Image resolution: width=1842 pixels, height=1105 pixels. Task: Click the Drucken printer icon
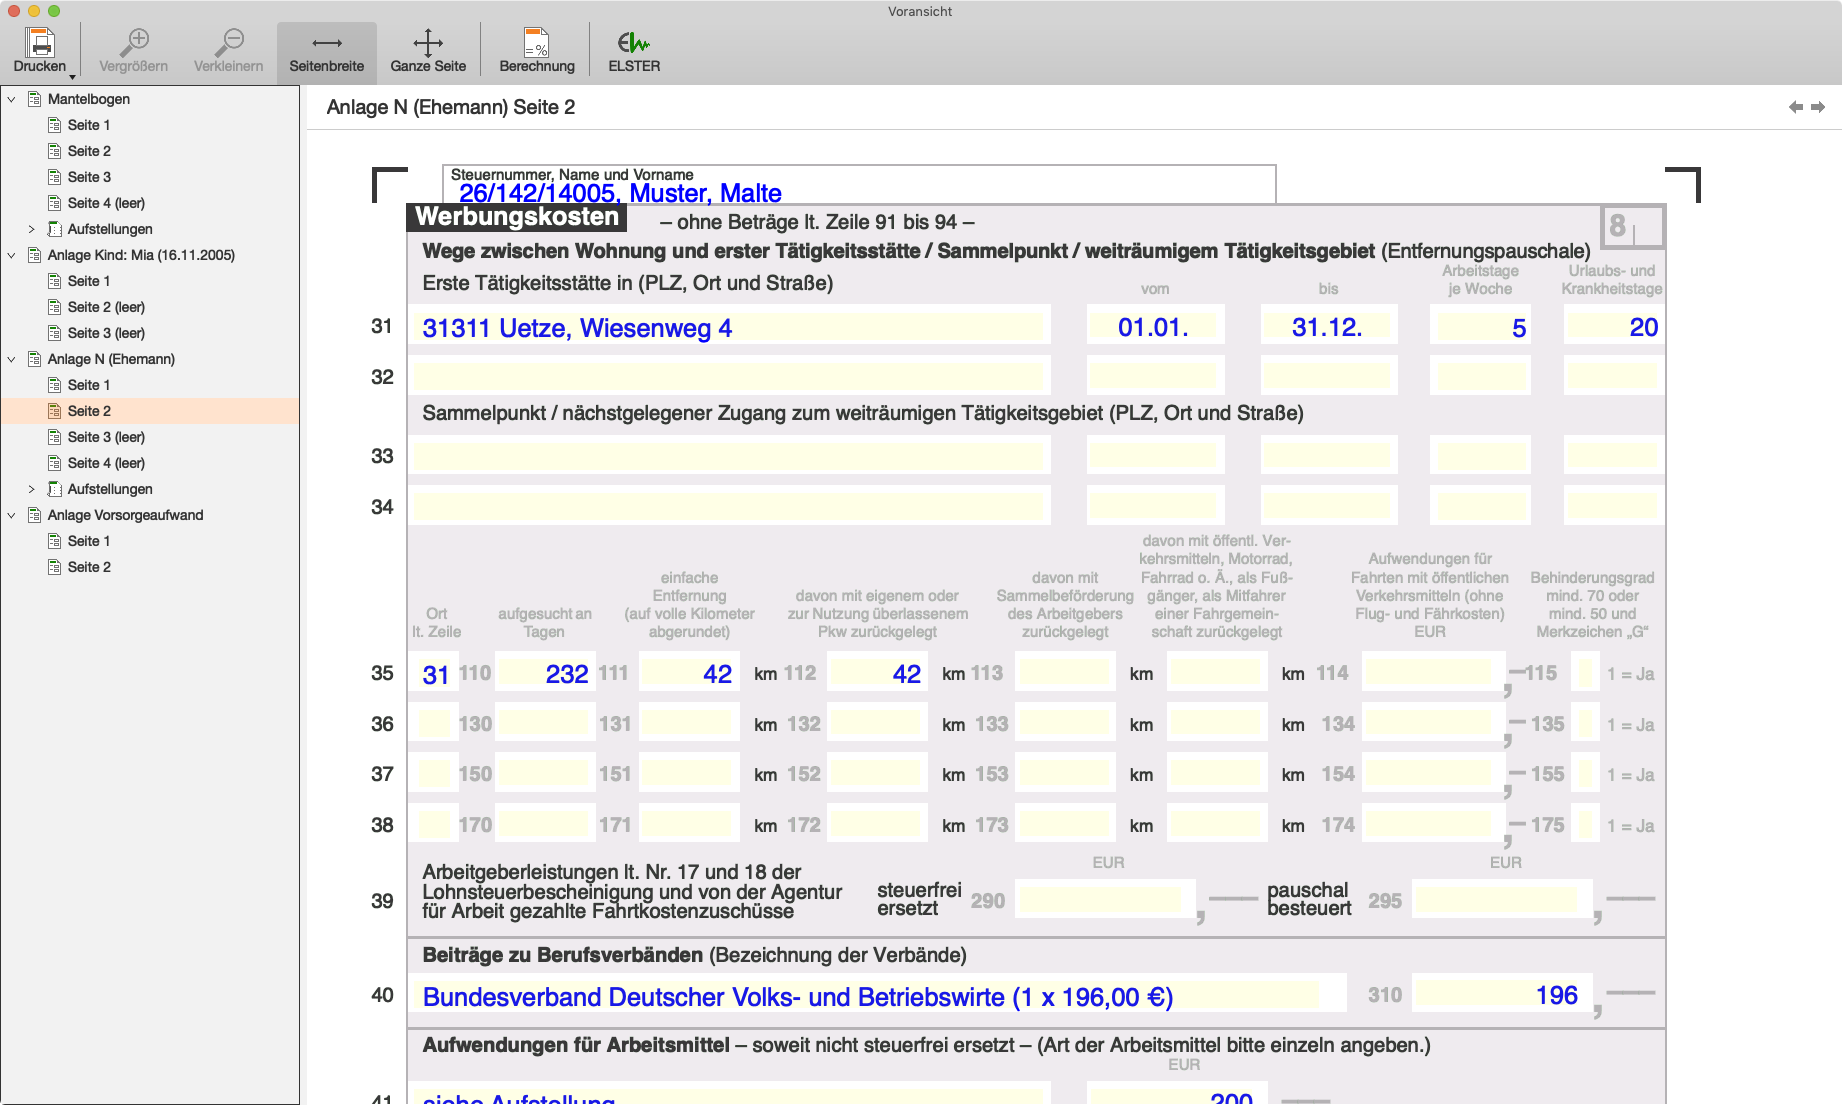coord(39,43)
